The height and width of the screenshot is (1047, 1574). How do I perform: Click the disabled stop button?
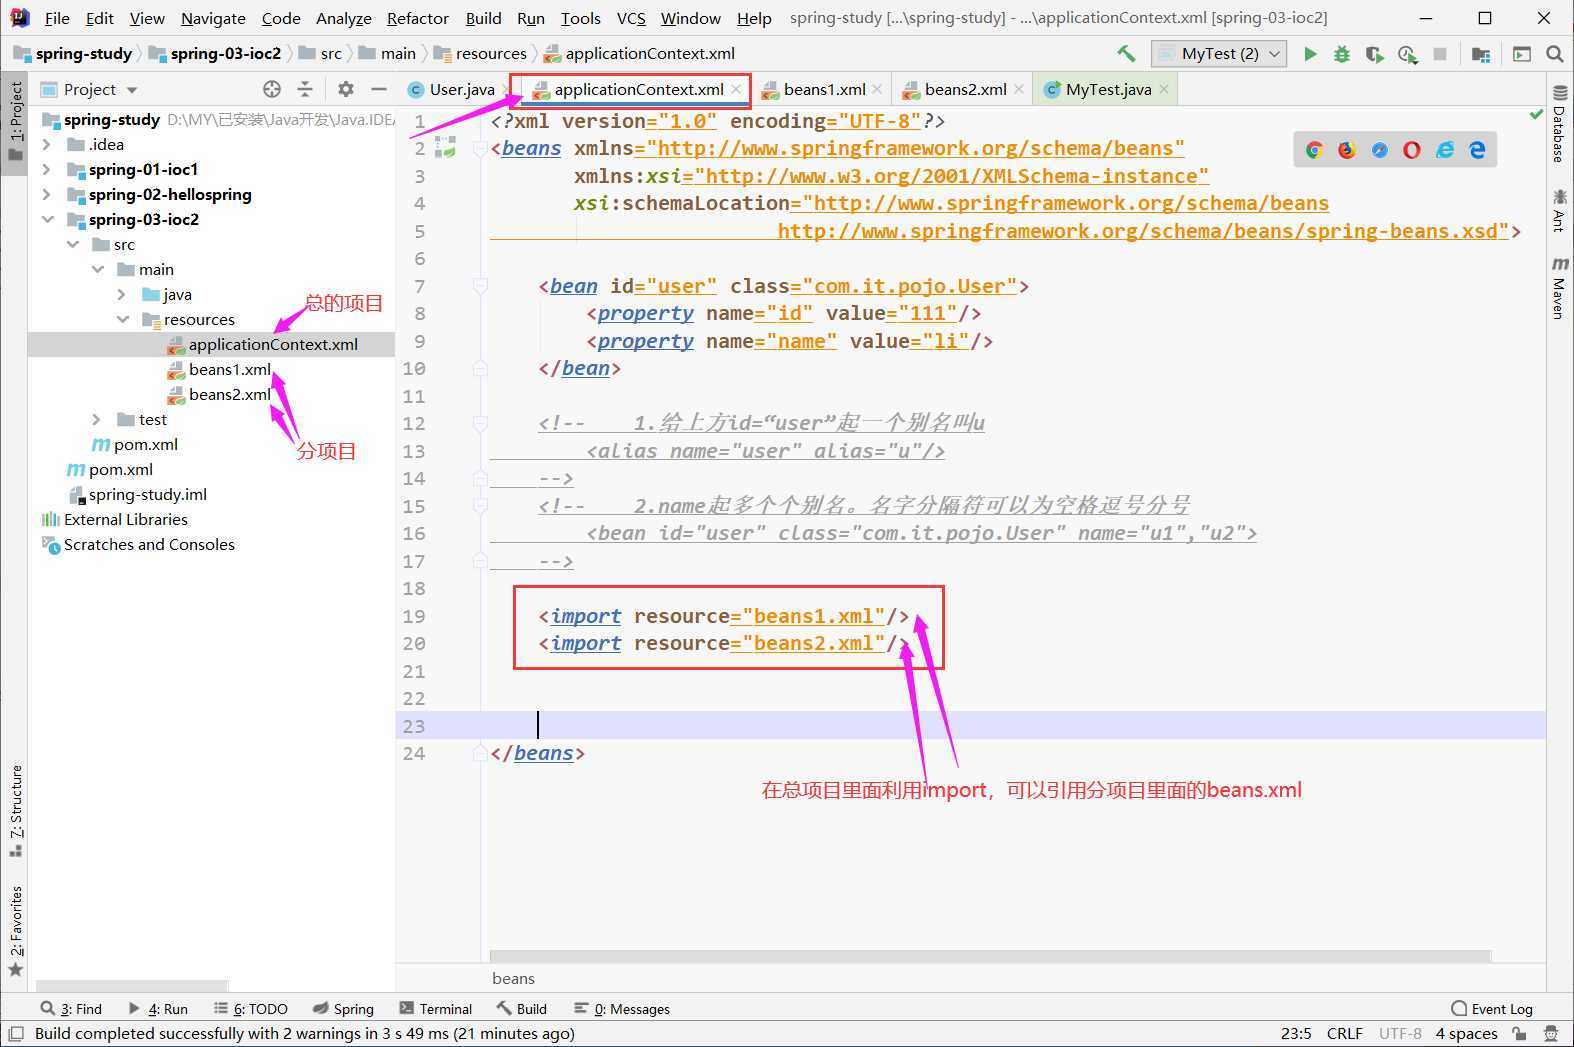1440,54
